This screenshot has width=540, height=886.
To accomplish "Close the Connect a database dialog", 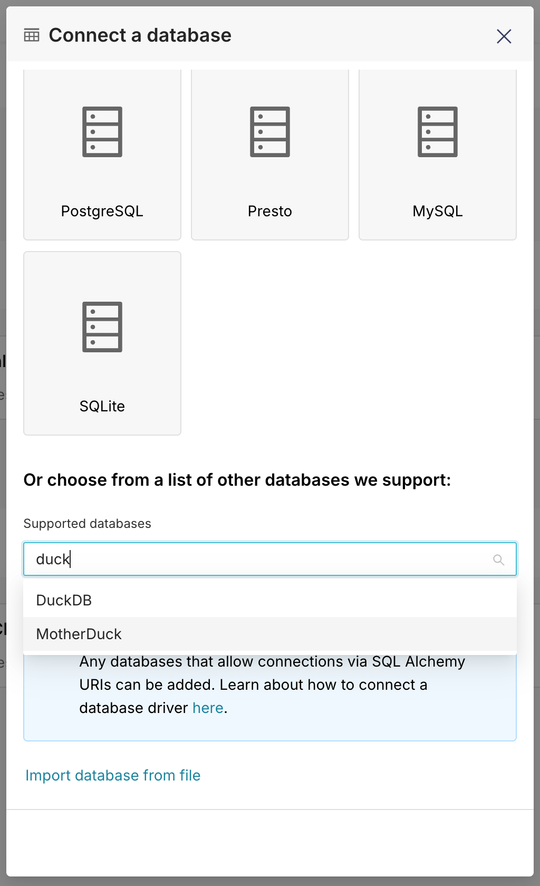I will click(504, 36).
